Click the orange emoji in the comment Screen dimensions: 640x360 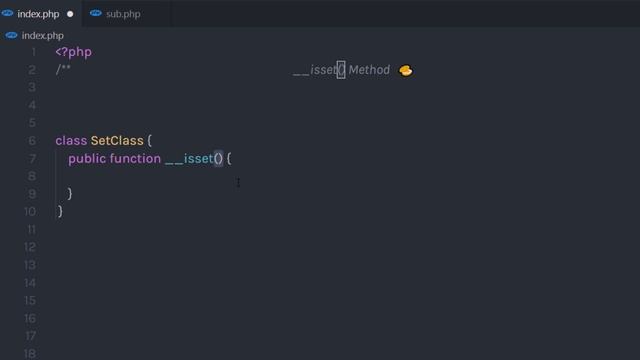pyautogui.click(x=406, y=70)
